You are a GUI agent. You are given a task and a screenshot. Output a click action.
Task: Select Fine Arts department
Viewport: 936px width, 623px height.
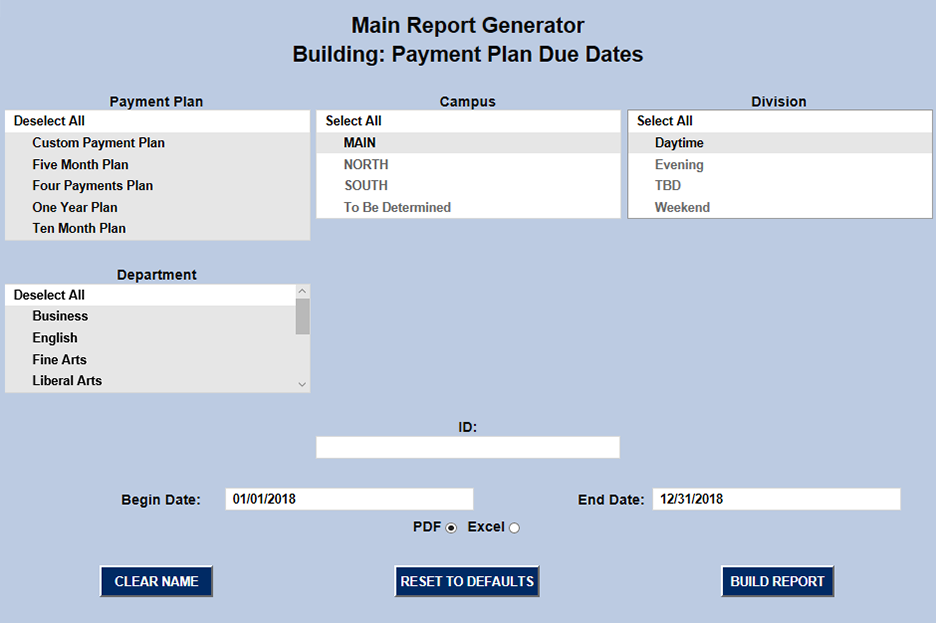pyautogui.click(x=59, y=359)
